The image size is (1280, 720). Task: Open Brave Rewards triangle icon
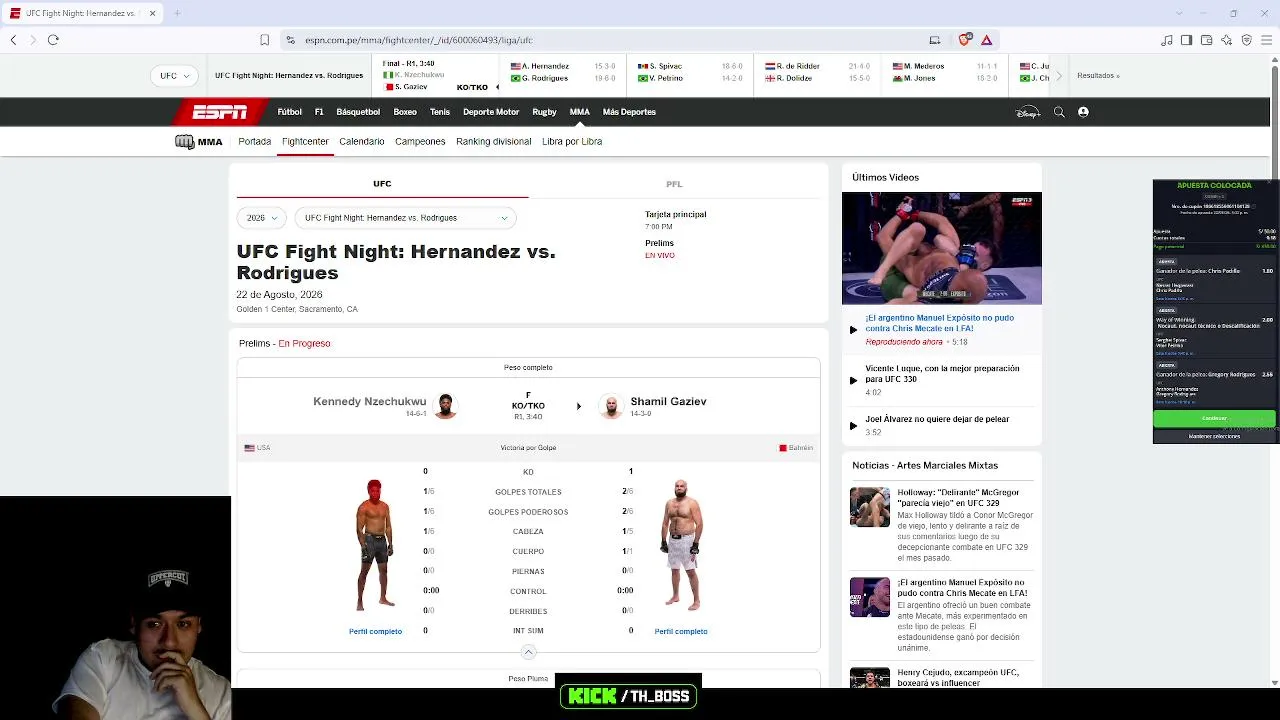pyautogui.click(x=986, y=40)
